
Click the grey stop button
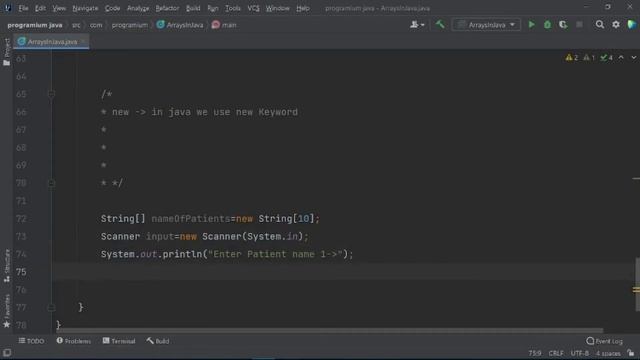click(x=579, y=25)
